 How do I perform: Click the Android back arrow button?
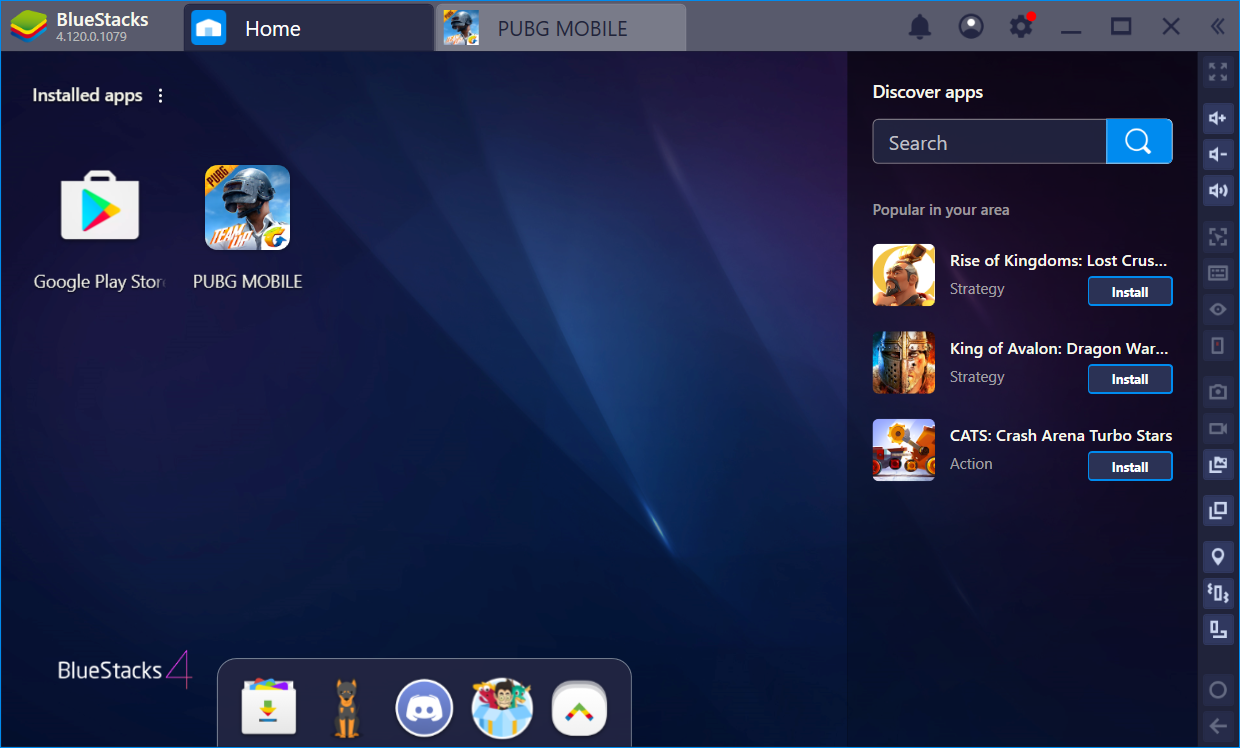(1217, 726)
